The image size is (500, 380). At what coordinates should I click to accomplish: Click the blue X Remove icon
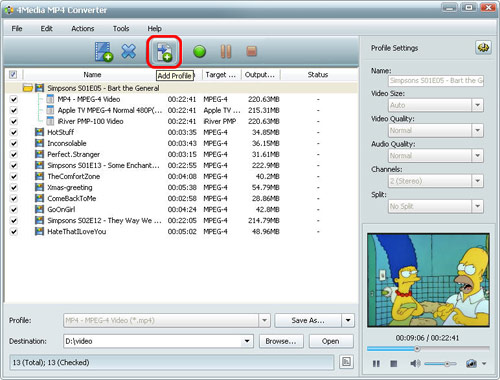[129, 52]
